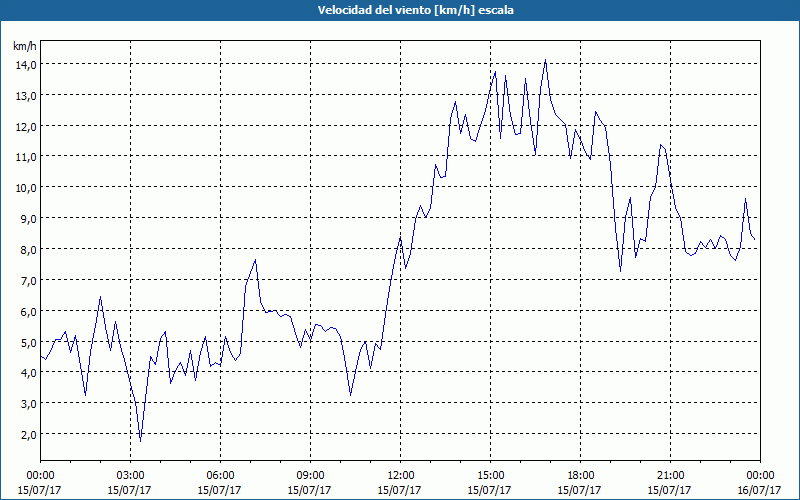Select the "14,0" y-axis value

[x=26, y=64]
